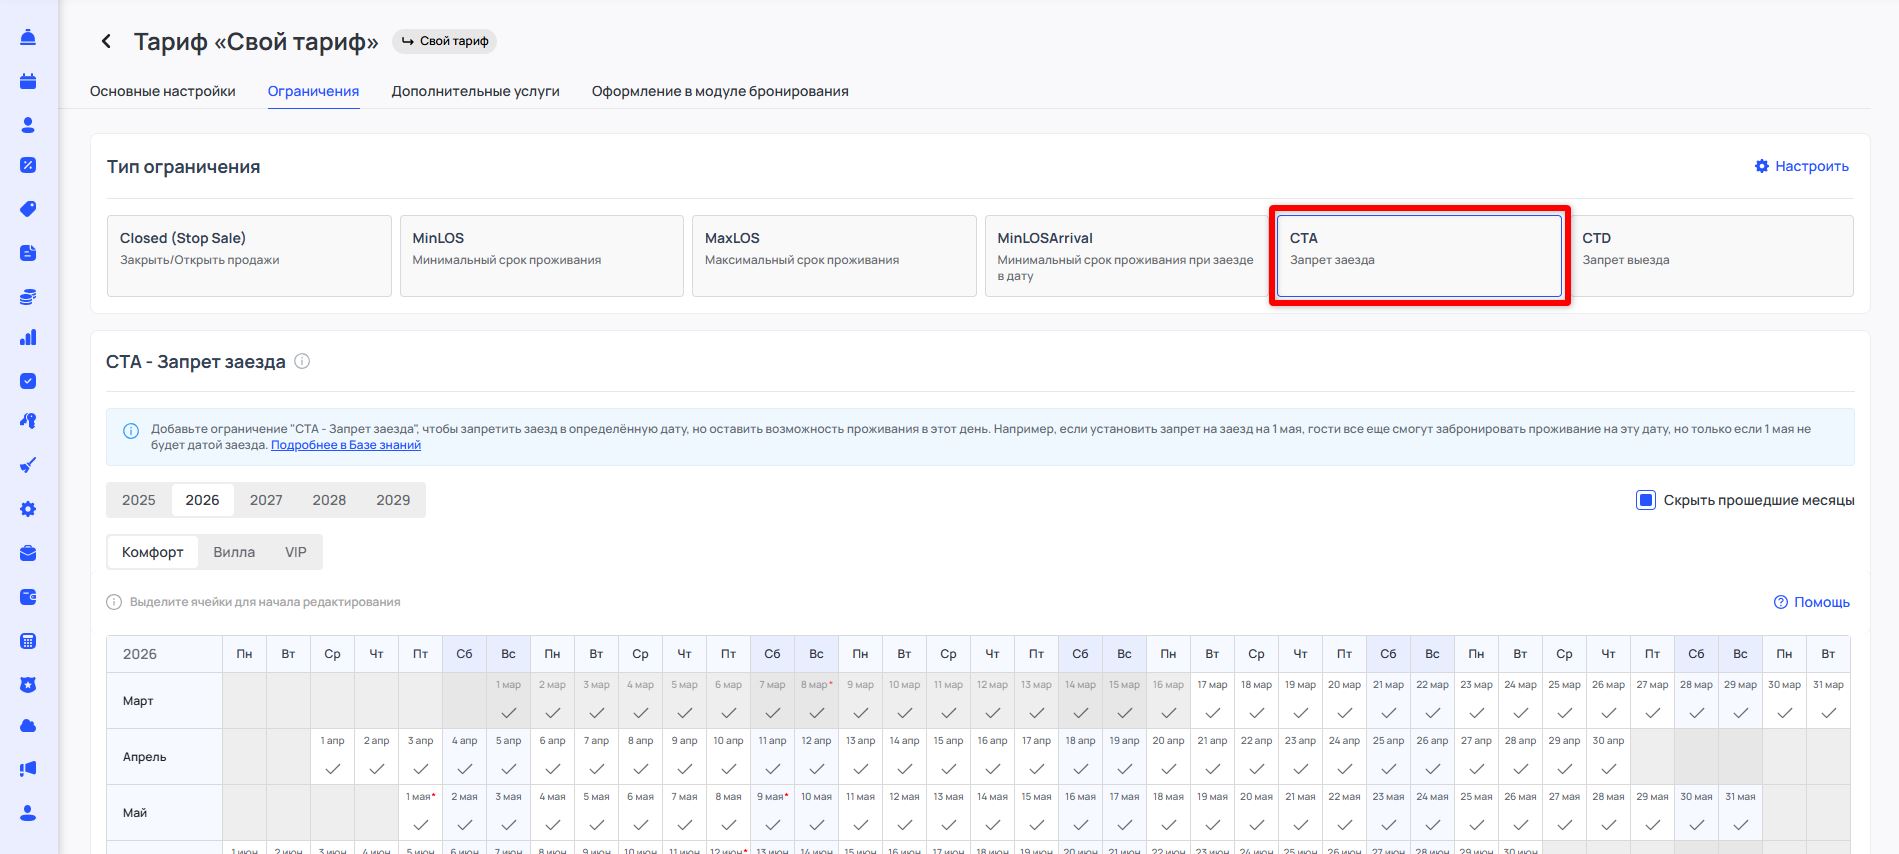Open the bar chart statistics icon
Screen dimensions: 1899x854
28,338
